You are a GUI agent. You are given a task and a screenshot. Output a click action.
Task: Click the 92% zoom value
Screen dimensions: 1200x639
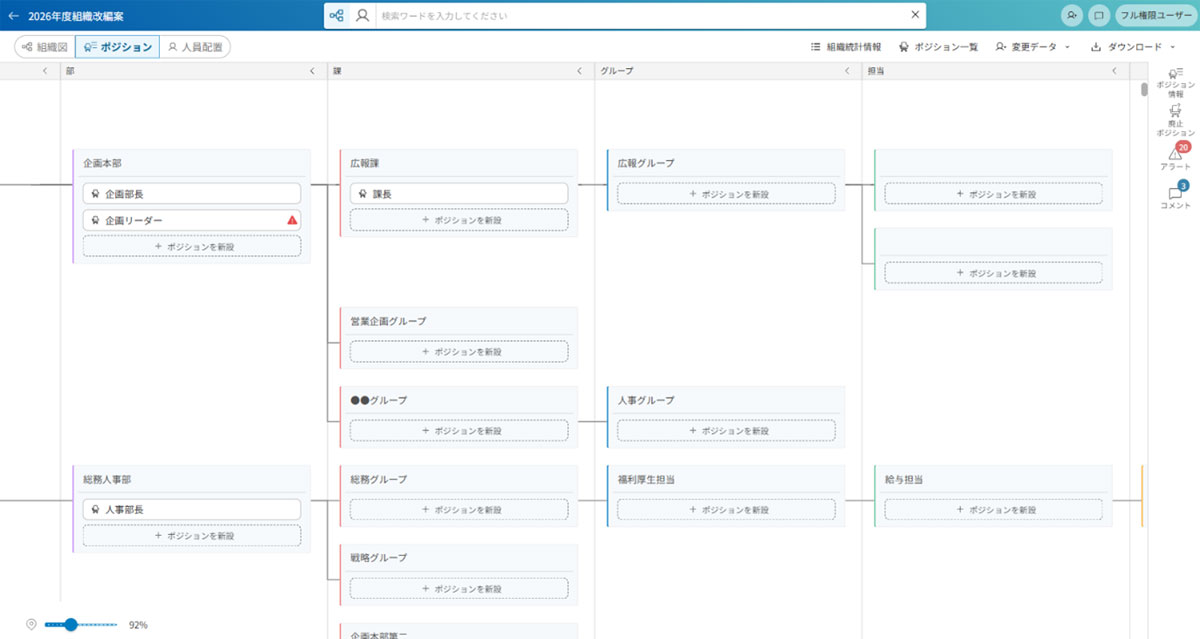click(x=138, y=625)
